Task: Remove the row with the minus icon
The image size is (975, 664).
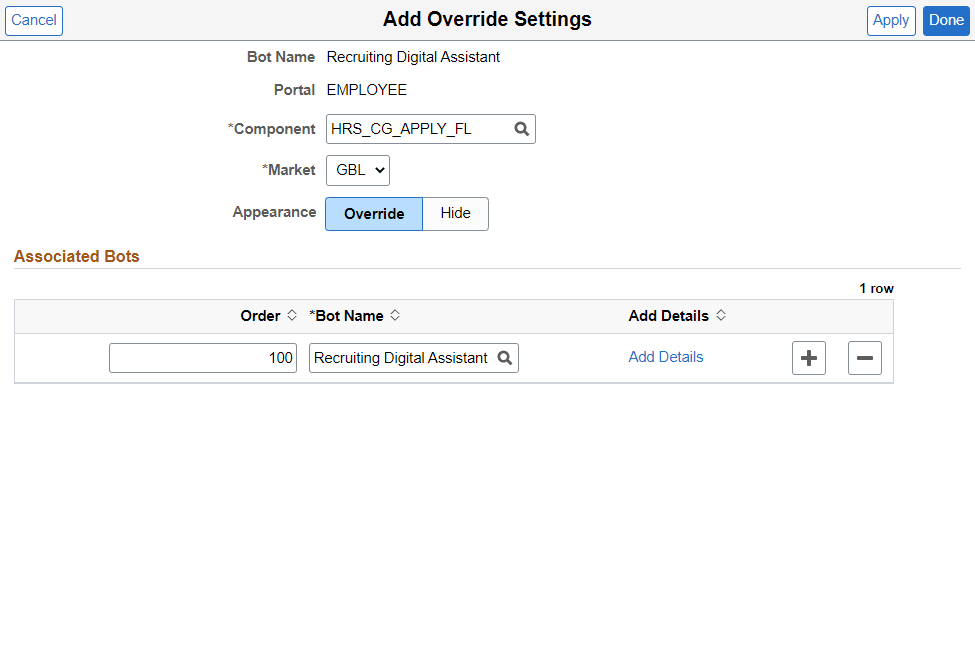Action: pos(864,357)
